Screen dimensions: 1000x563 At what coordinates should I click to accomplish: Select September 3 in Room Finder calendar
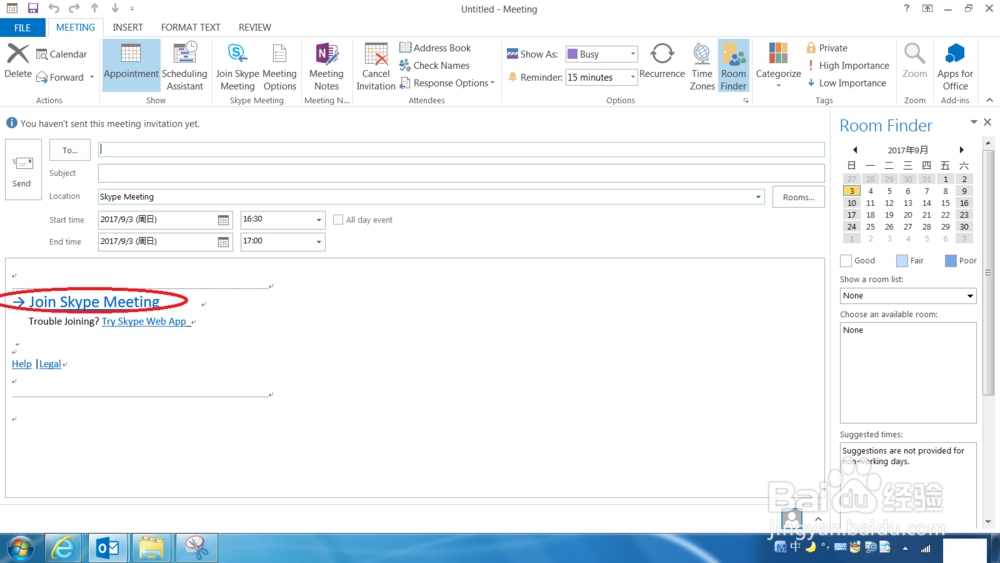coord(851,191)
